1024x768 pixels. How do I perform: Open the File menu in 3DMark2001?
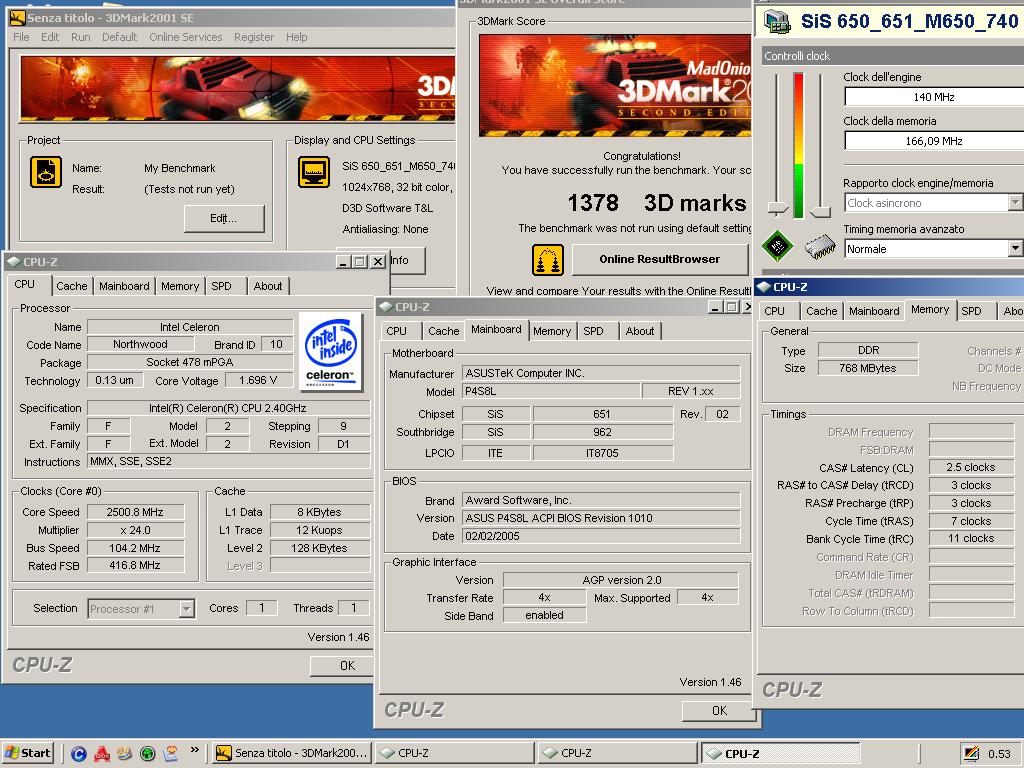click(21, 37)
